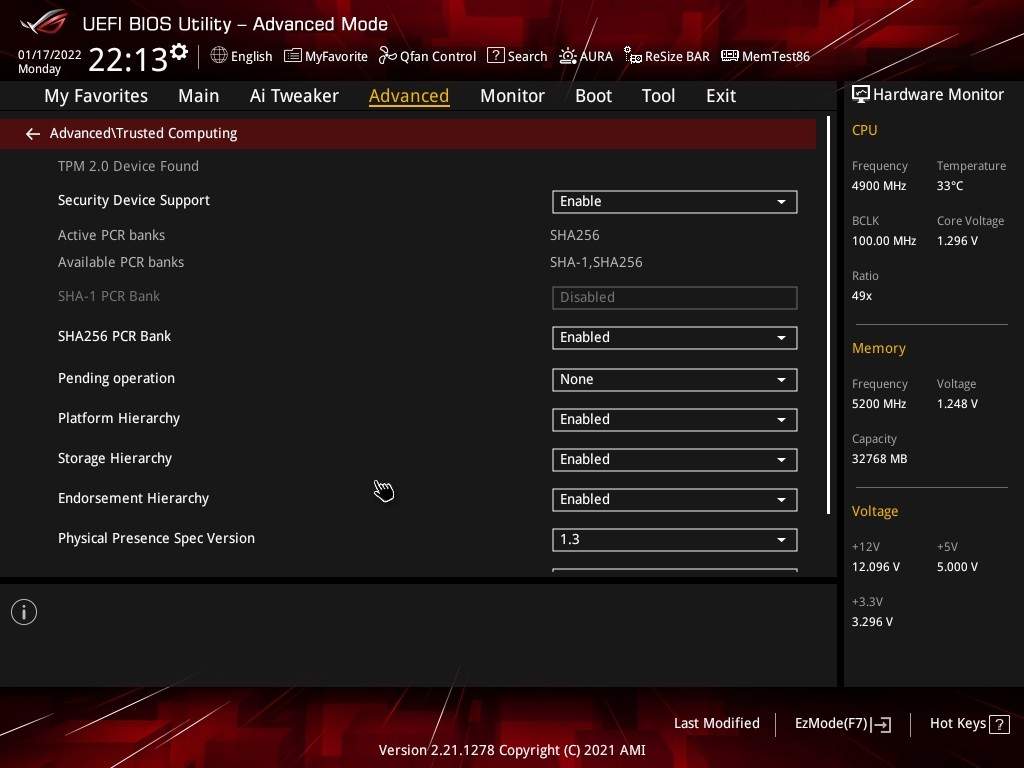Viewport: 1024px width, 768px height.
Task: Expand the Pending operation dropdown
Action: [x=674, y=379]
